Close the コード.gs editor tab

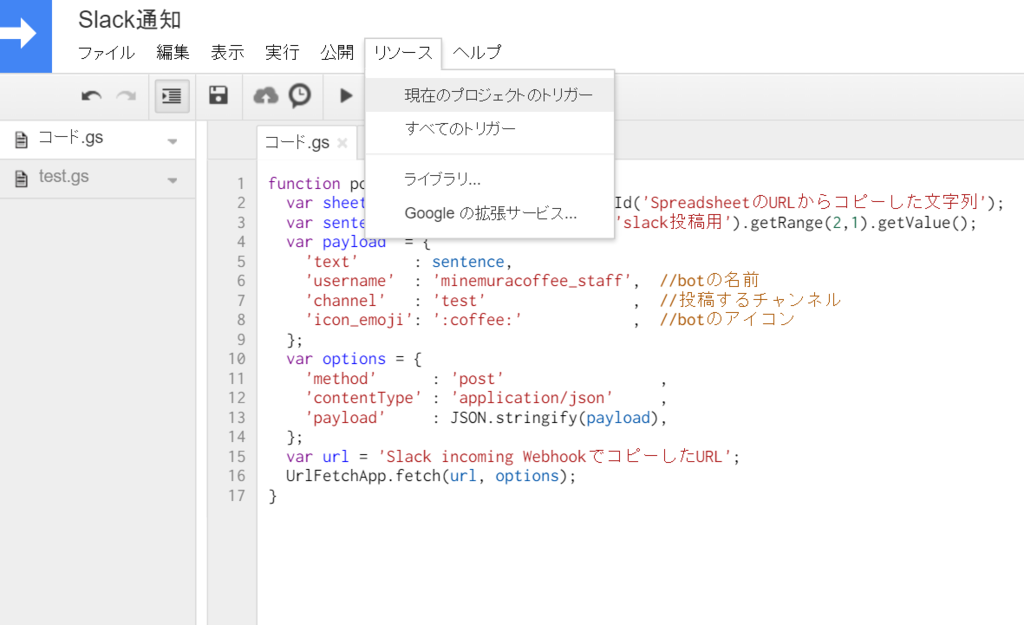point(342,143)
